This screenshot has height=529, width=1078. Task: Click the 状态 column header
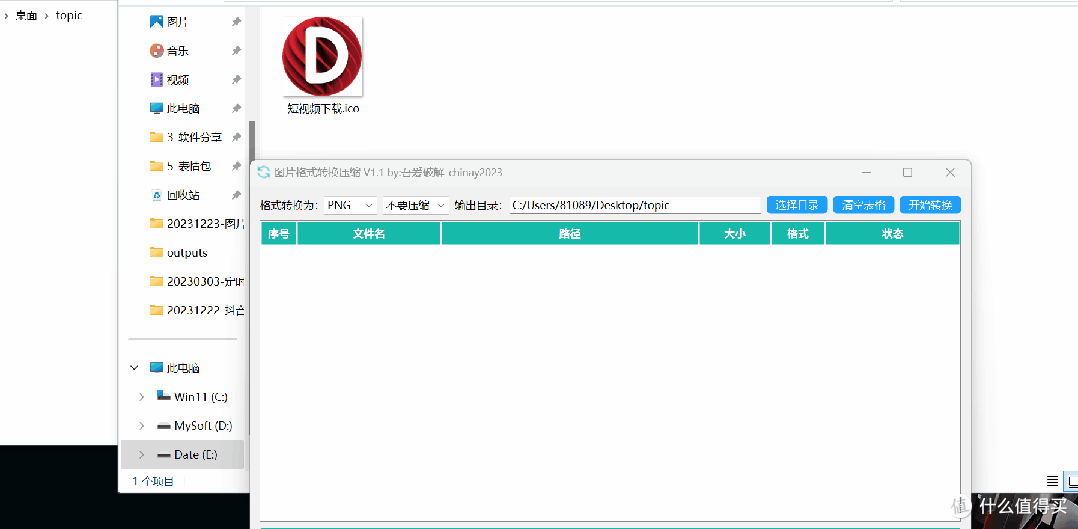(x=892, y=234)
